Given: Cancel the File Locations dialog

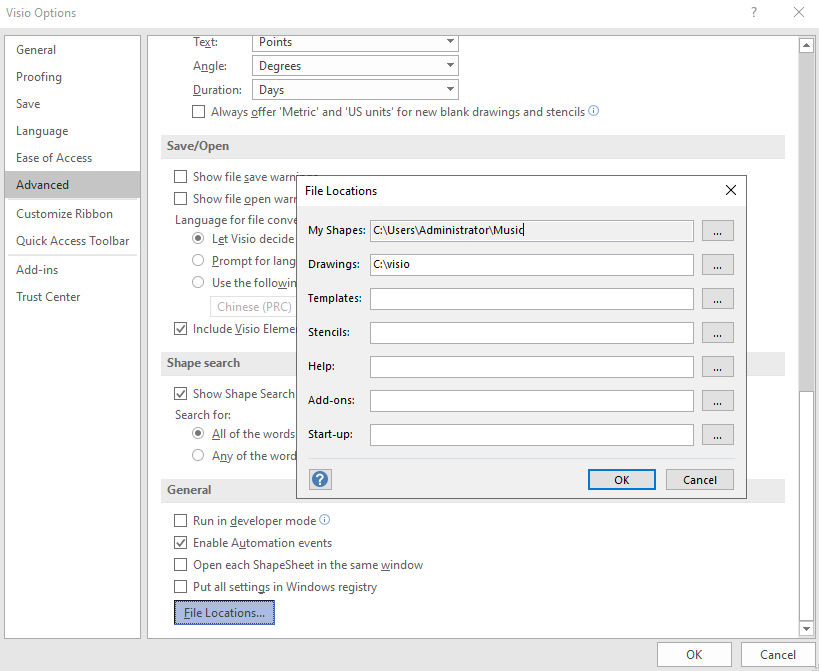Looking at the screenshot, I should point(700,479).
